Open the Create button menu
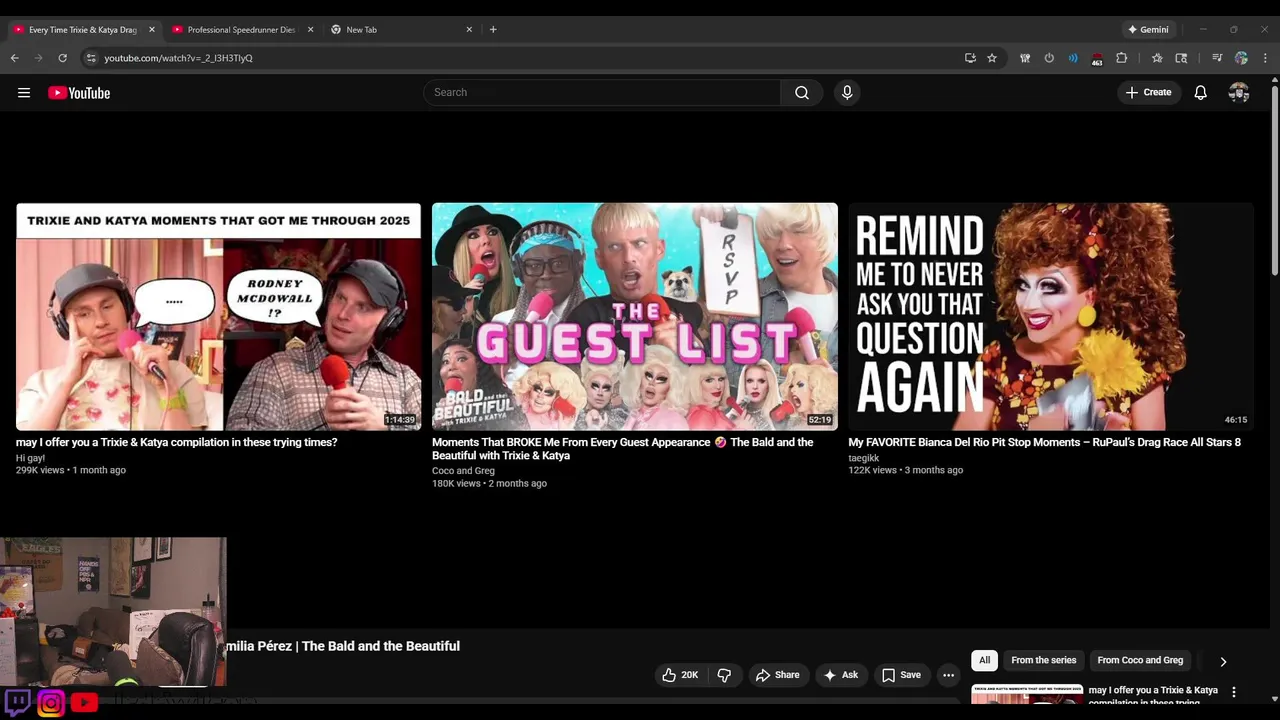 (1148, 93)
